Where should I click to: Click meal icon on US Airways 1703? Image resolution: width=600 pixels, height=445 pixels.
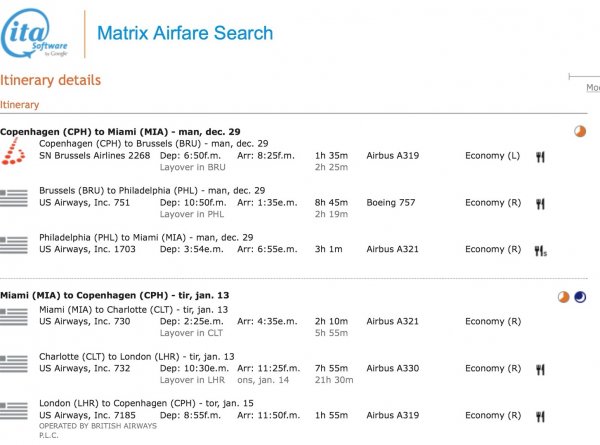[x=541, y=250]
